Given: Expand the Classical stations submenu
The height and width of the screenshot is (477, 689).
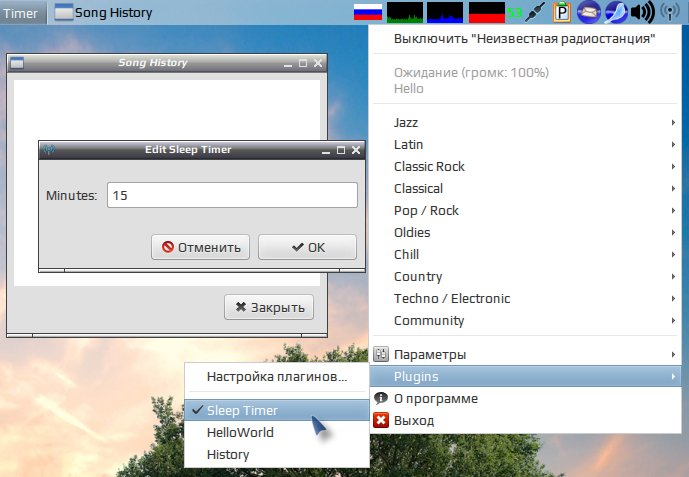Looking at the screenshot, I should [525, 188].
